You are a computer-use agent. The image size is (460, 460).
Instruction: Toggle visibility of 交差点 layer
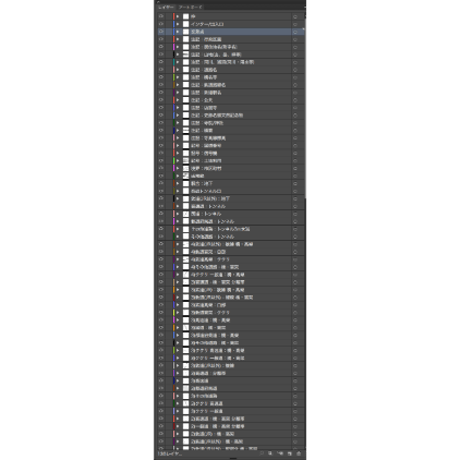tap(161, 32)
